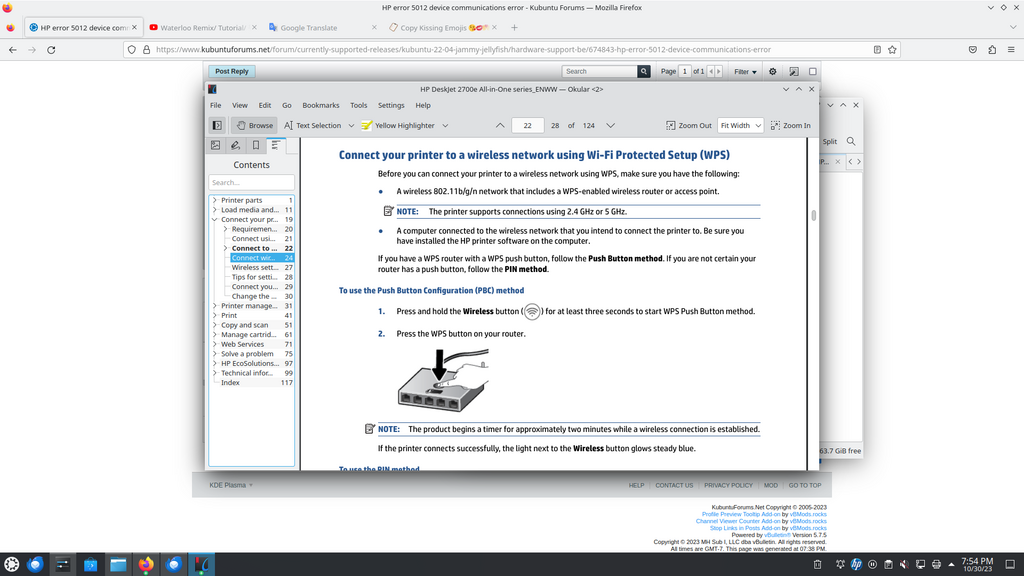Click the Post Reply button
1024x576 pixels.
[x=231, y=71]
